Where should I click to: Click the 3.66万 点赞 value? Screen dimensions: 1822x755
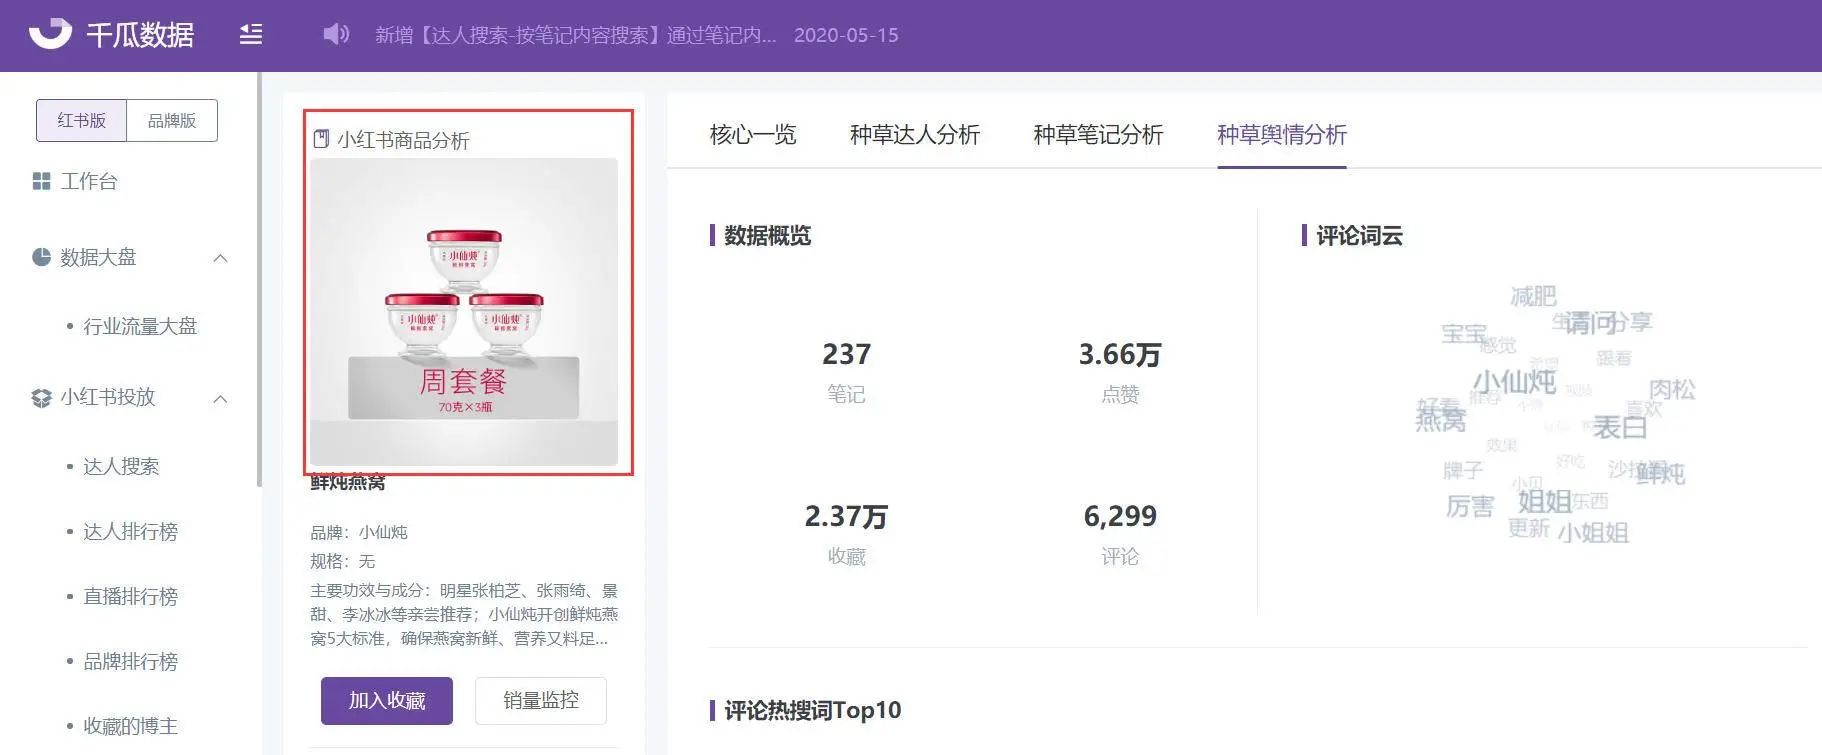[x=1120, y=354]
